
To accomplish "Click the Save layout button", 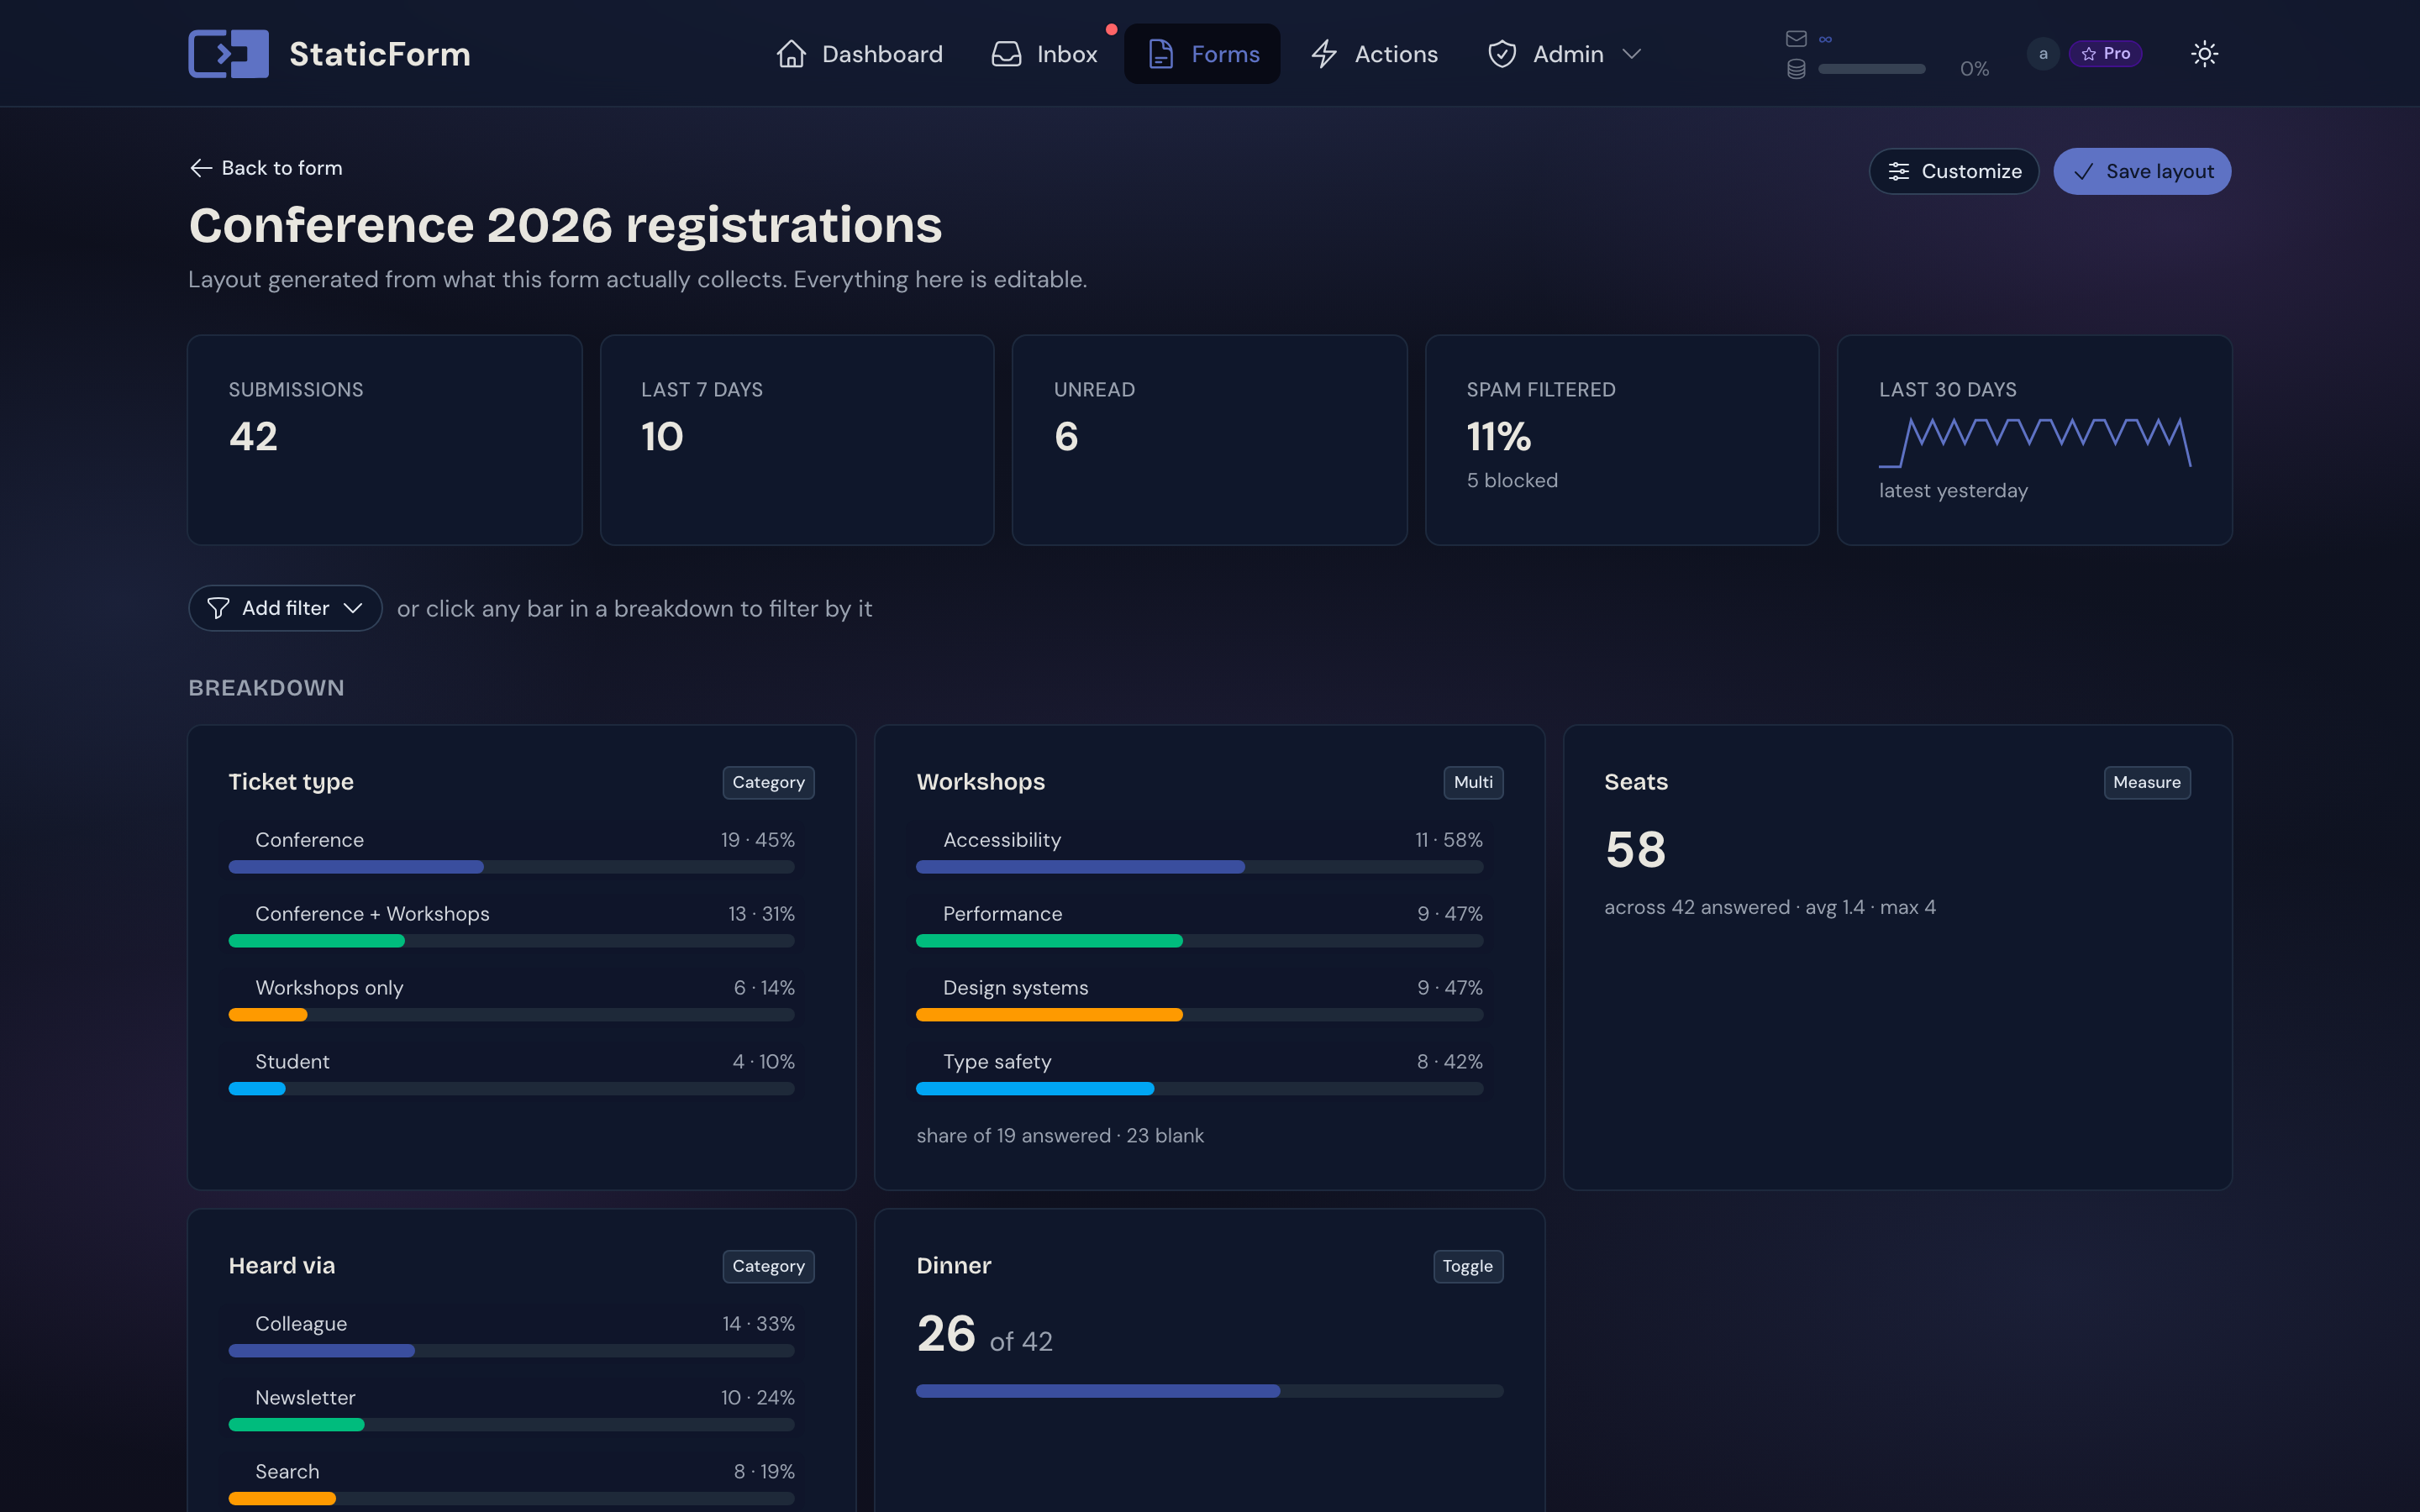I will [2142, 172].
